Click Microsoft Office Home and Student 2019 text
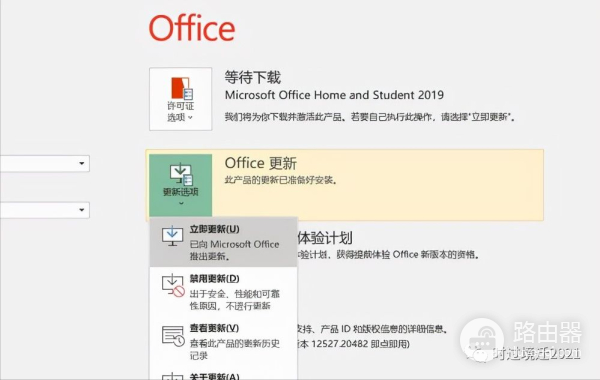 coord(334,95)
